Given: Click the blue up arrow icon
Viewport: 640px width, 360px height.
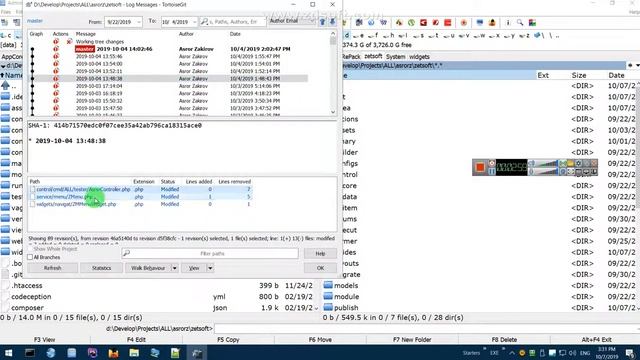Looking at the screenshot, I should pos(322,22).
